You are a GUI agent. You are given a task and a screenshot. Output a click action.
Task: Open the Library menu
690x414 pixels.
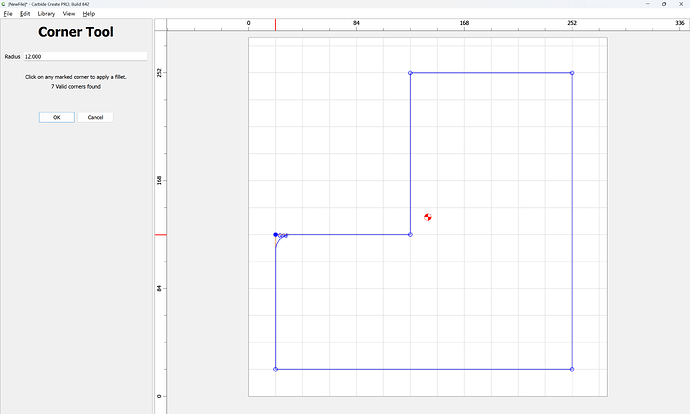point(46,14)
